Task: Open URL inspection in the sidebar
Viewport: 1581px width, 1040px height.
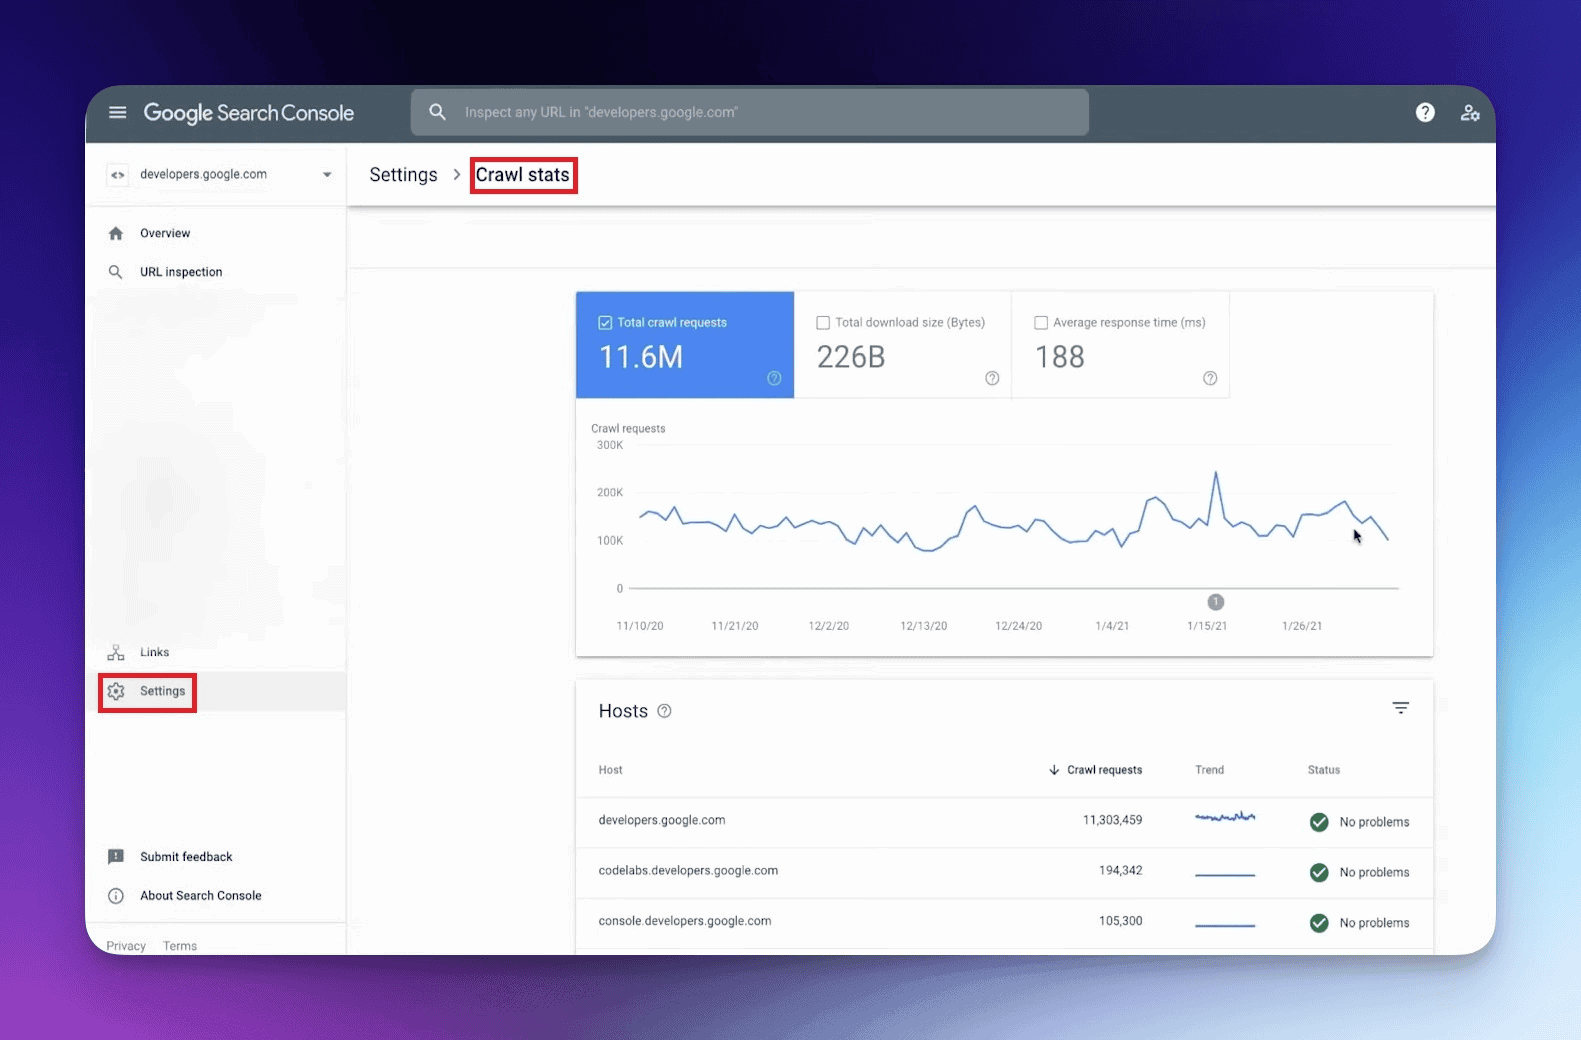Action: coord(181,272)
